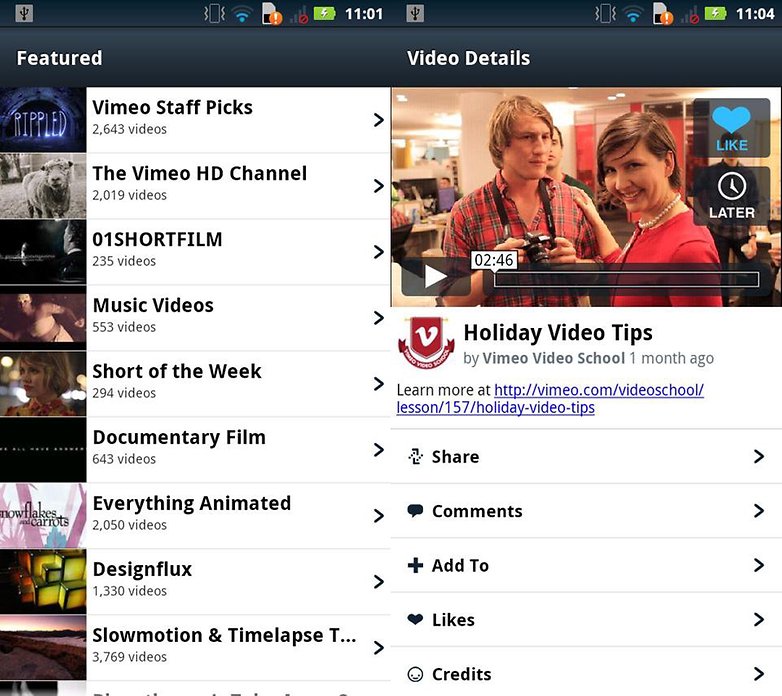Tap the battery icon in right status bar
Viewport: 782px width, 696px height.
click(x=715, y=13)
